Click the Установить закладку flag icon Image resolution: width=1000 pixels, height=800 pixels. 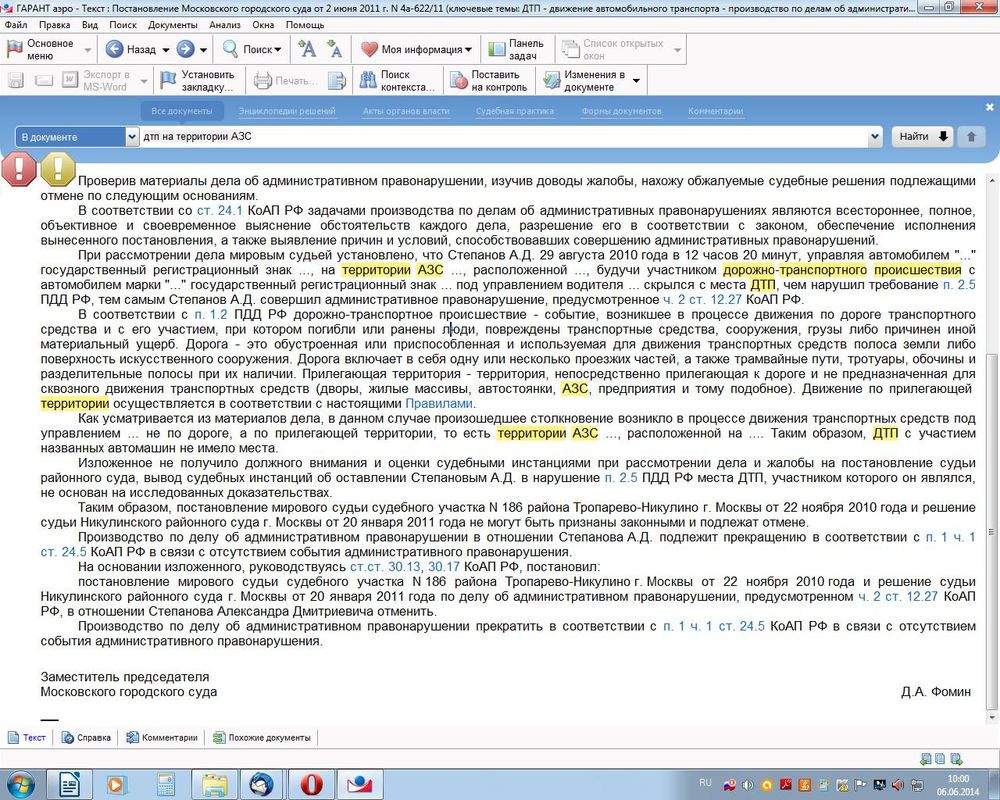pyautogui.click(x=167, y=81)
